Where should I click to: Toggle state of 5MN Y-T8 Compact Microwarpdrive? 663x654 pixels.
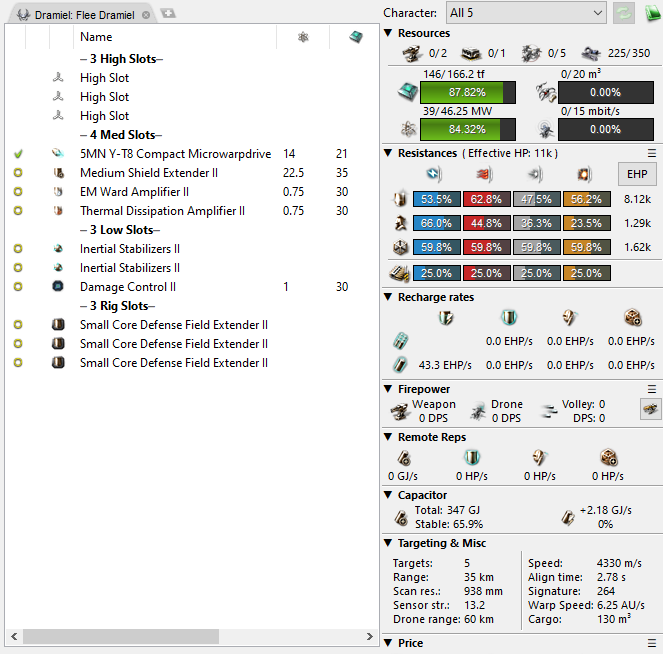pyautogui.click(x=18, y=154)
